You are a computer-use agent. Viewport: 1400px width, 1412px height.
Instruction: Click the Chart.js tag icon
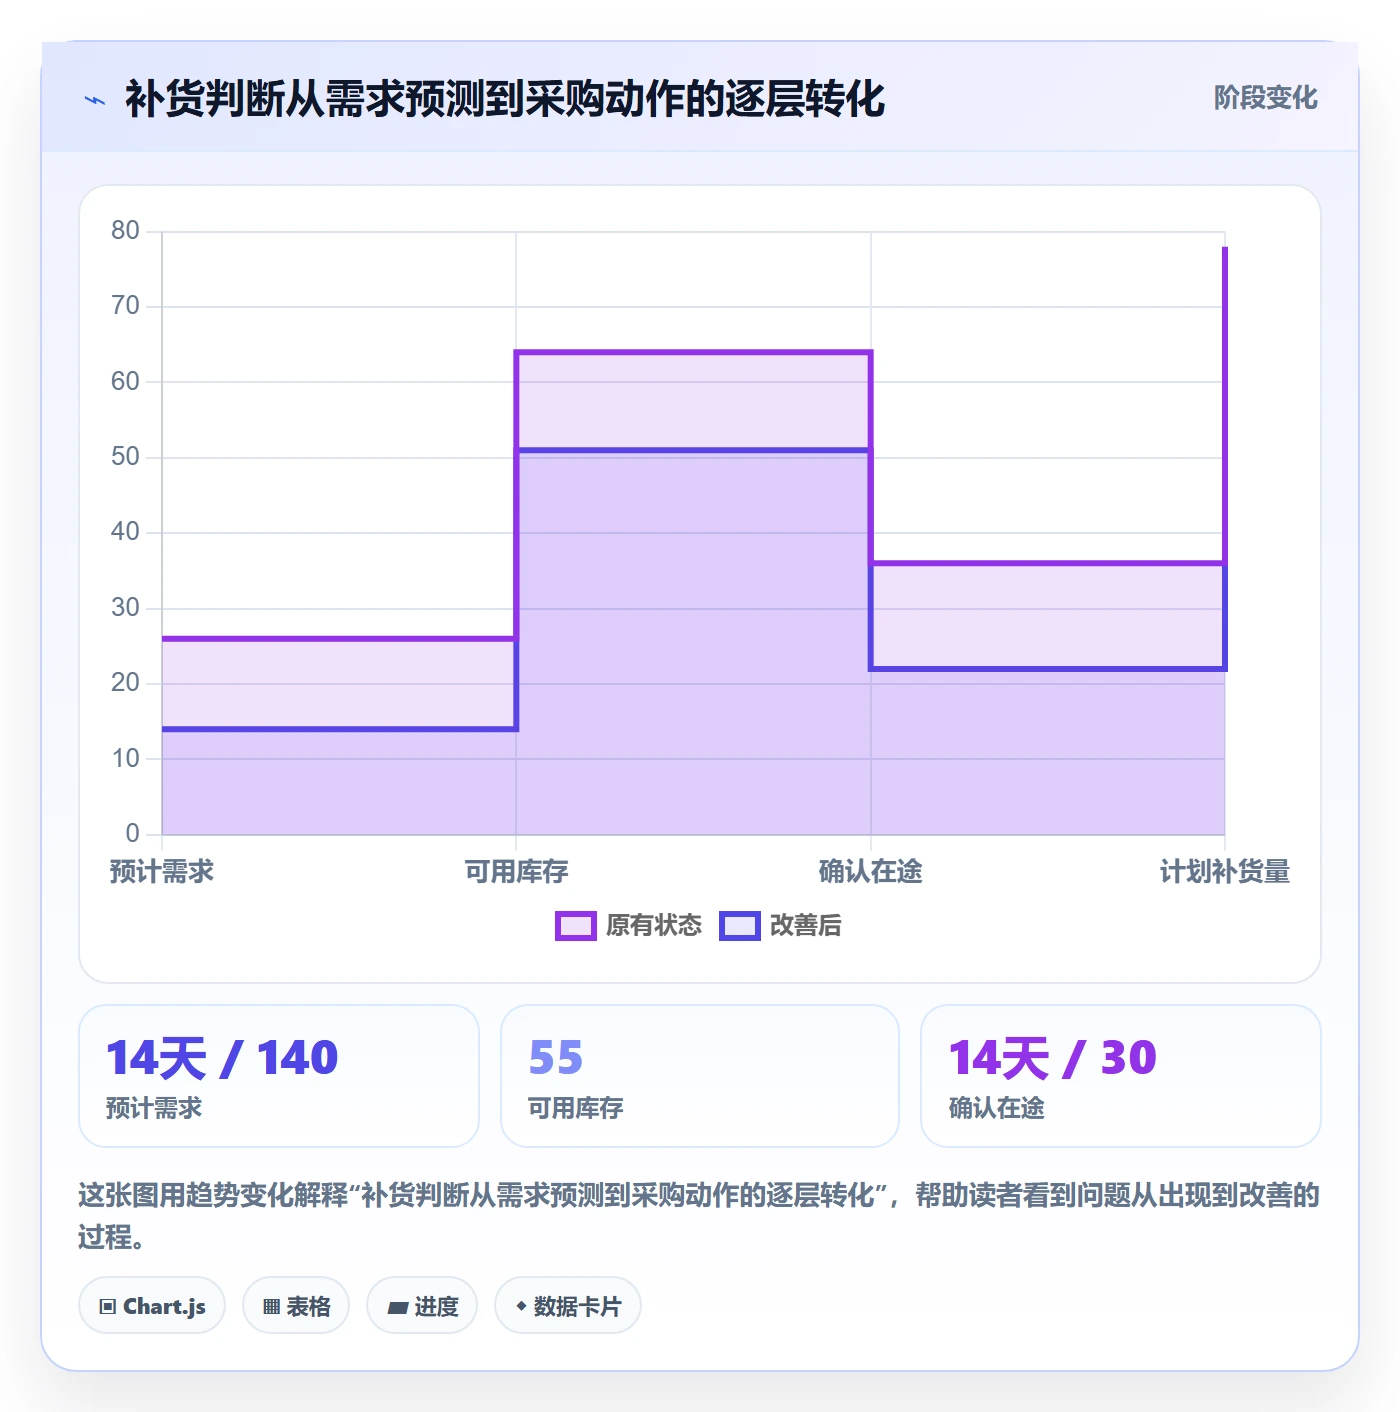(x=108, y=1307)
